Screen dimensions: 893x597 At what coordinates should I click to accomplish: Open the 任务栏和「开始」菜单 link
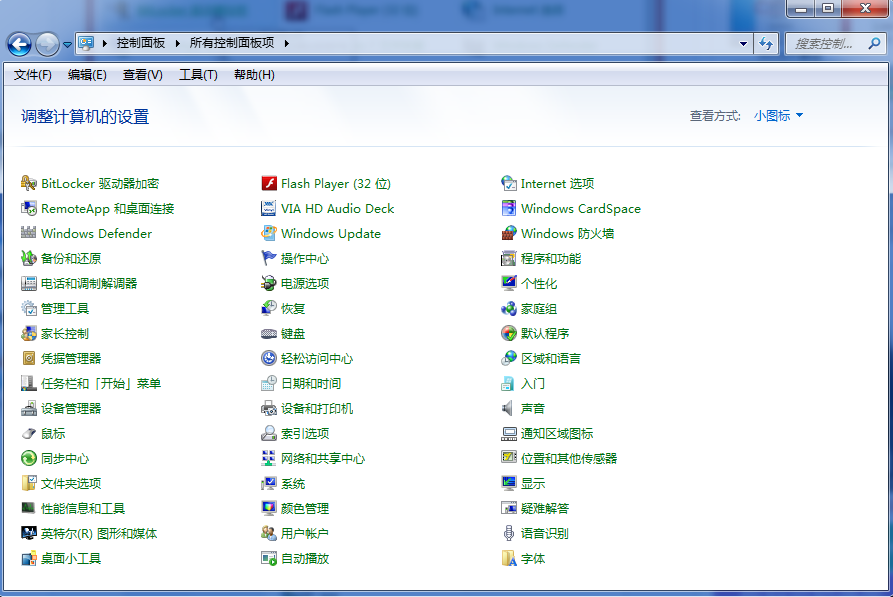101,383
